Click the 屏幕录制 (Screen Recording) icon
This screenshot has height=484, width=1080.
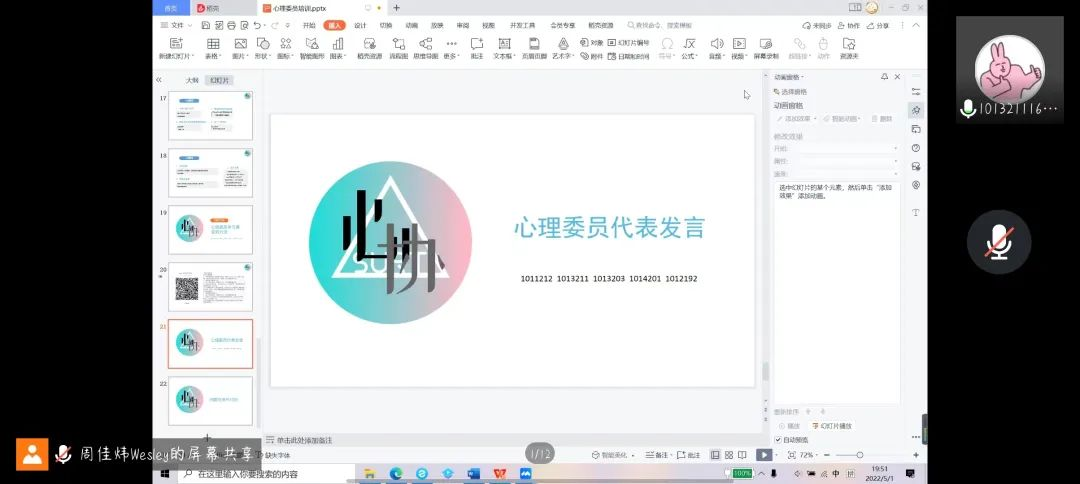[x=766, y=44]
